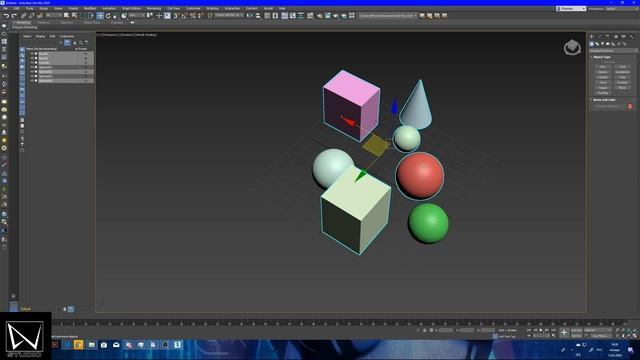Open the Utilities tab in command panel
Viewport: 640px width, 360px height.
click(631, 37)
